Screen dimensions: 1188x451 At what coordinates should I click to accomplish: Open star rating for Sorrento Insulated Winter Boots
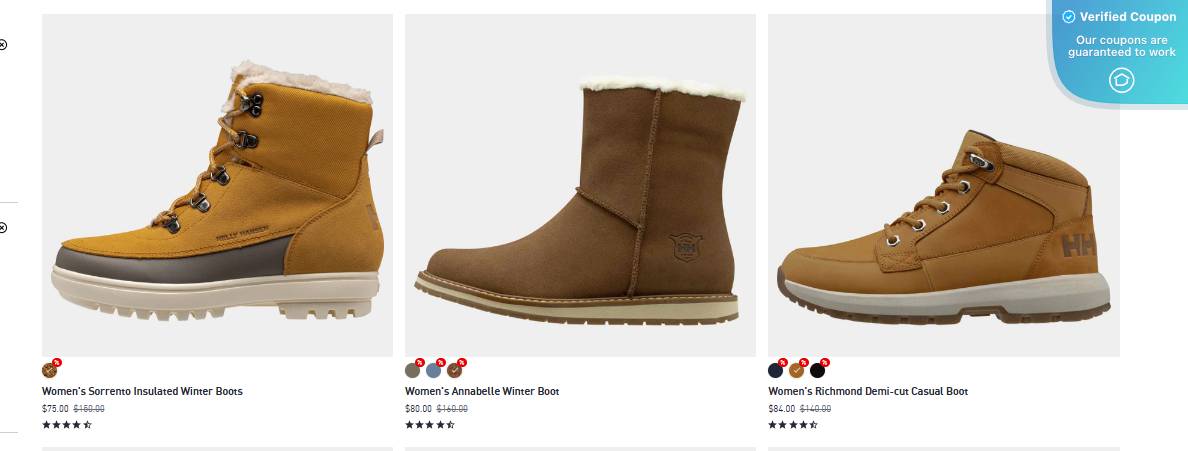67,425
